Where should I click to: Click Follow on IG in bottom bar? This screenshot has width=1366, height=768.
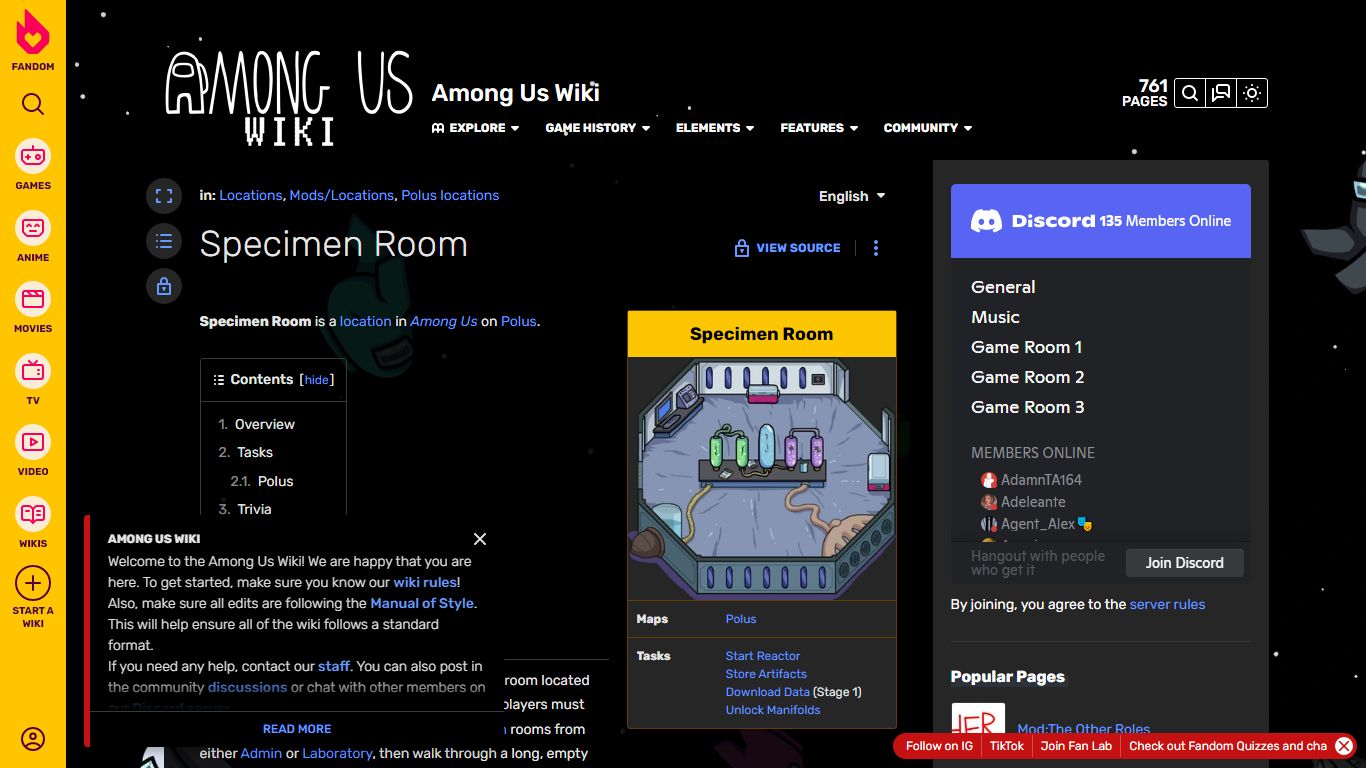[x=939, y=746]
